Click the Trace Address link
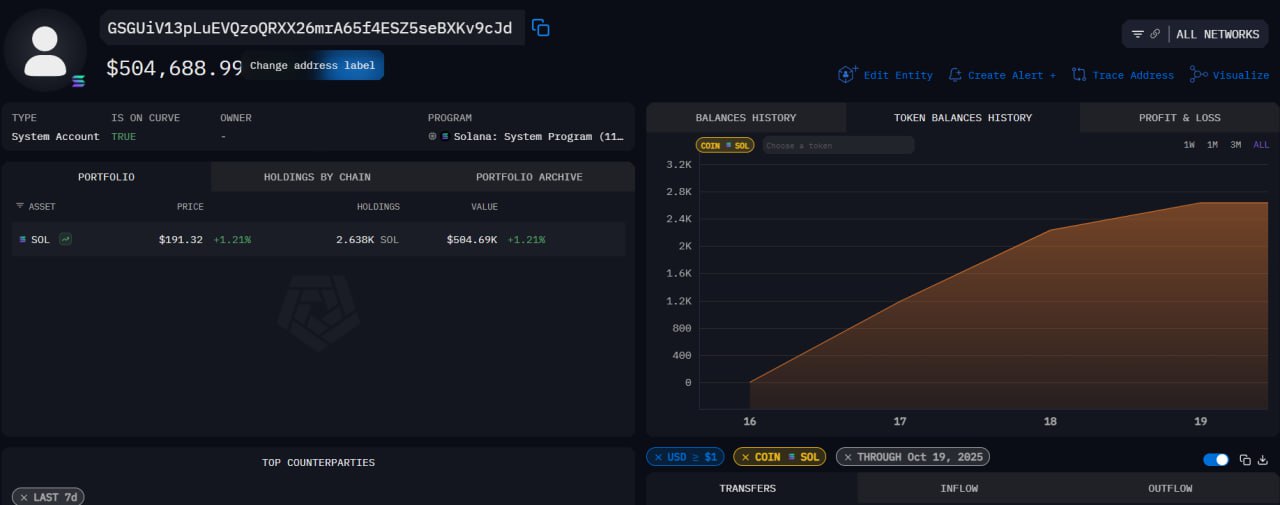The width and height of the screenshot is (1280, 505). click(1122, 75)
